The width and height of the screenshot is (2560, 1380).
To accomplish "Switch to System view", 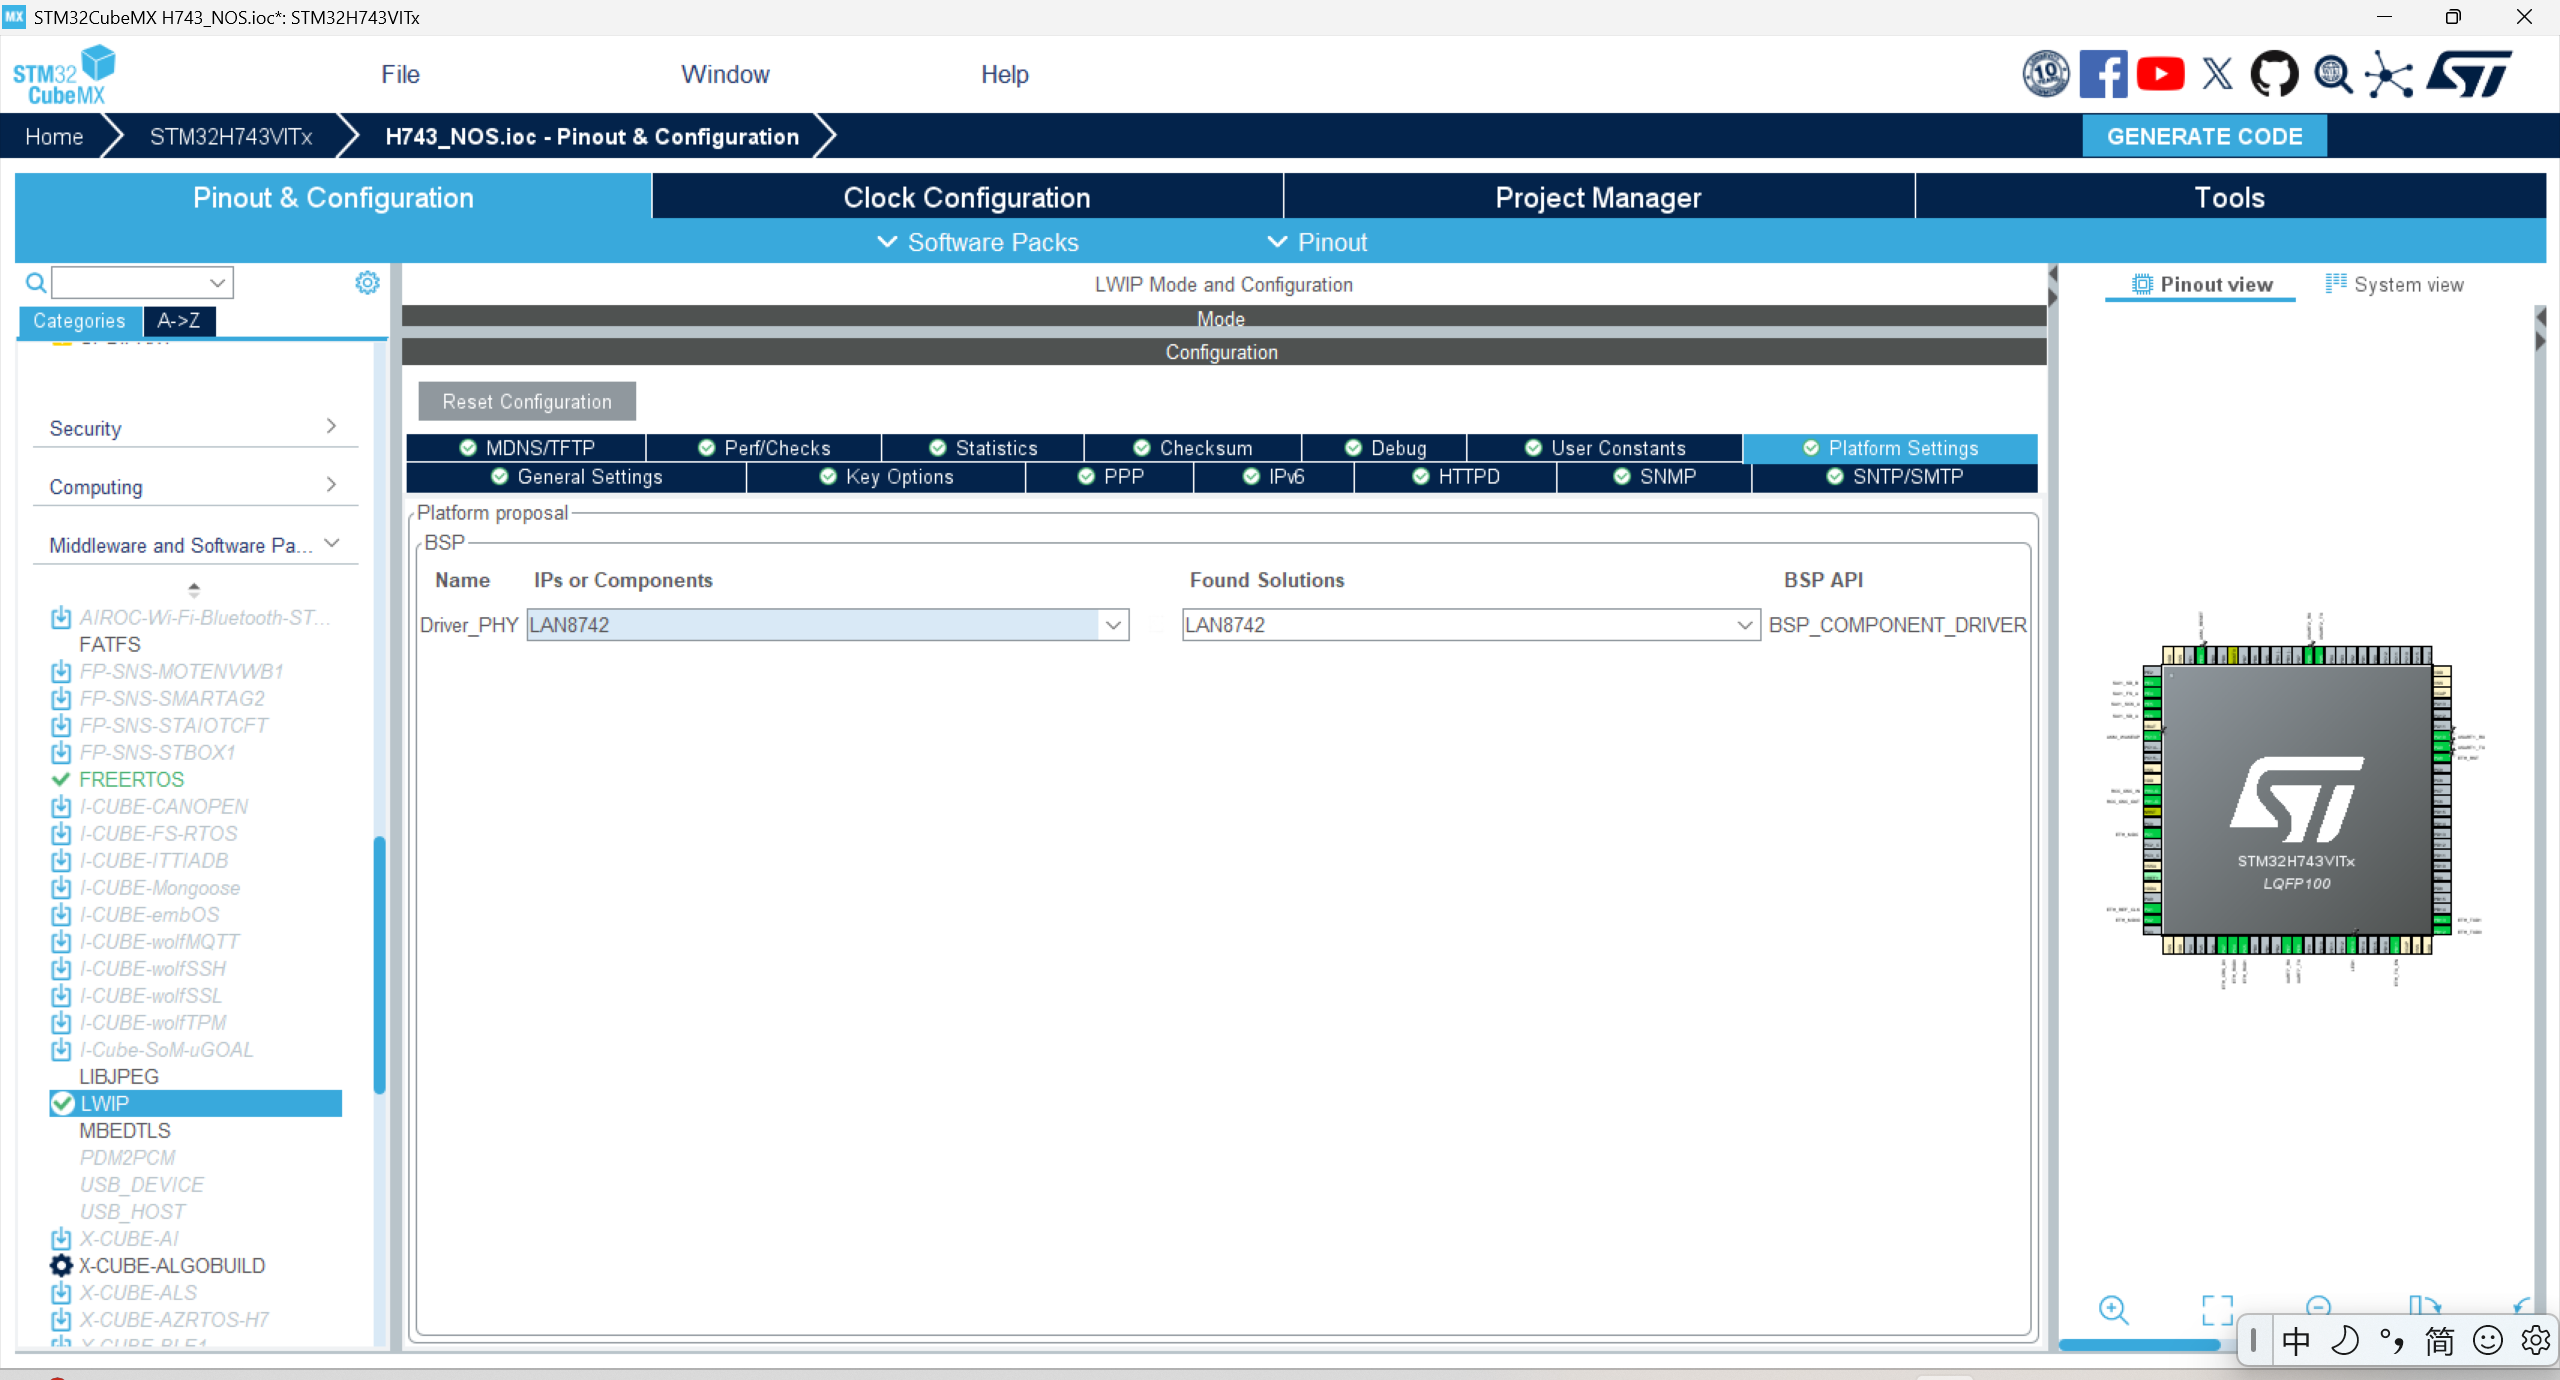I will point(2394,284).
